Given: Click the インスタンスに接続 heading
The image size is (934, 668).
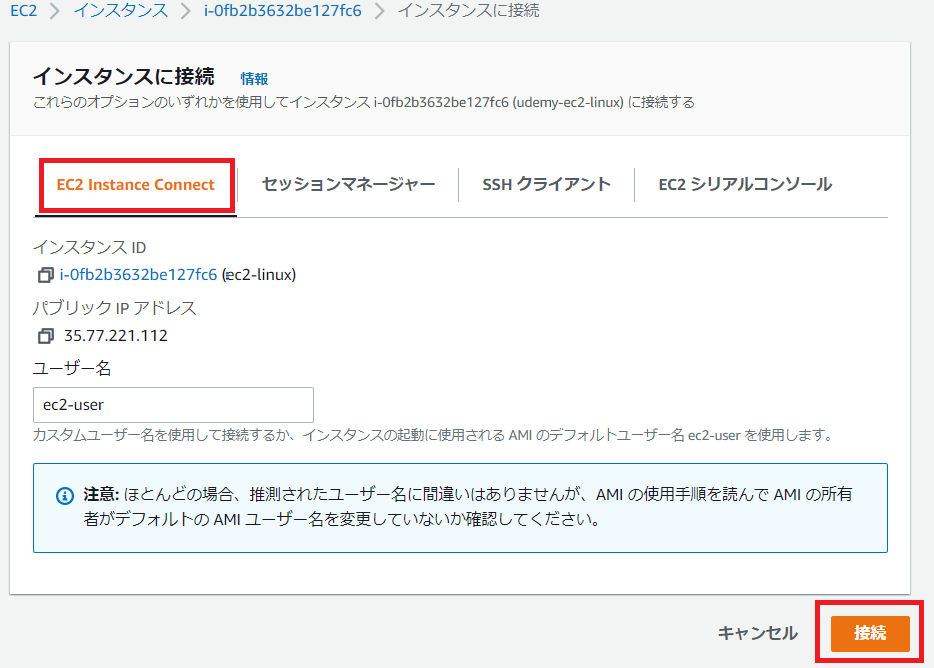Looking at the screenshot, I should 123,76.
